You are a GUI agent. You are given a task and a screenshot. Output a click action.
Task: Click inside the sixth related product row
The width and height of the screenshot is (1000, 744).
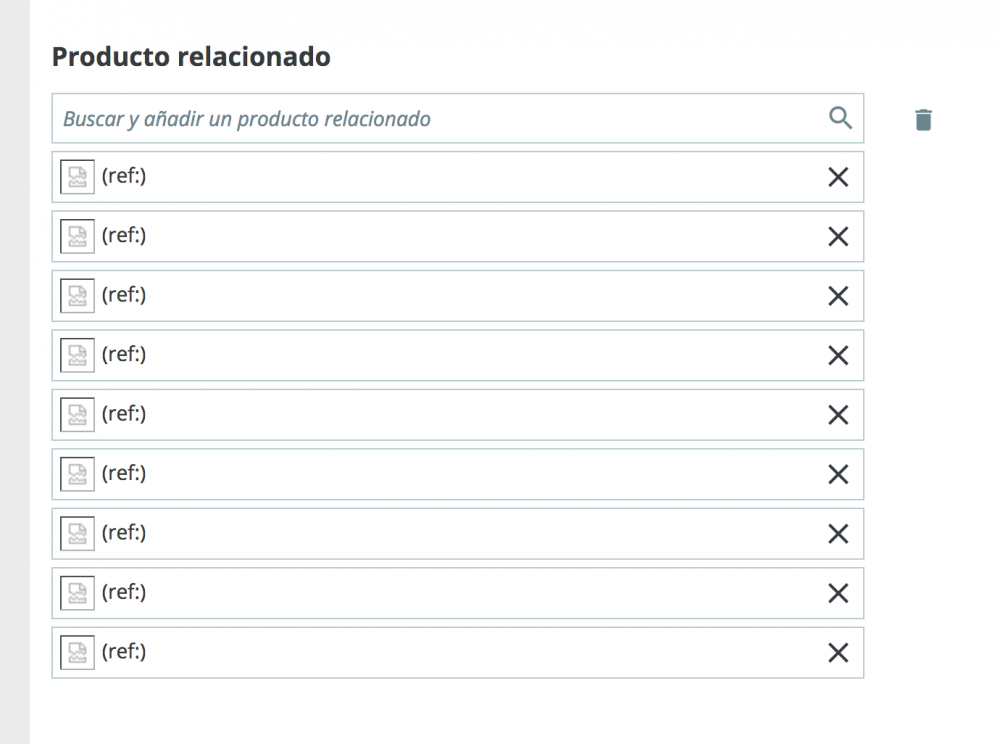(x=450, y=474)
